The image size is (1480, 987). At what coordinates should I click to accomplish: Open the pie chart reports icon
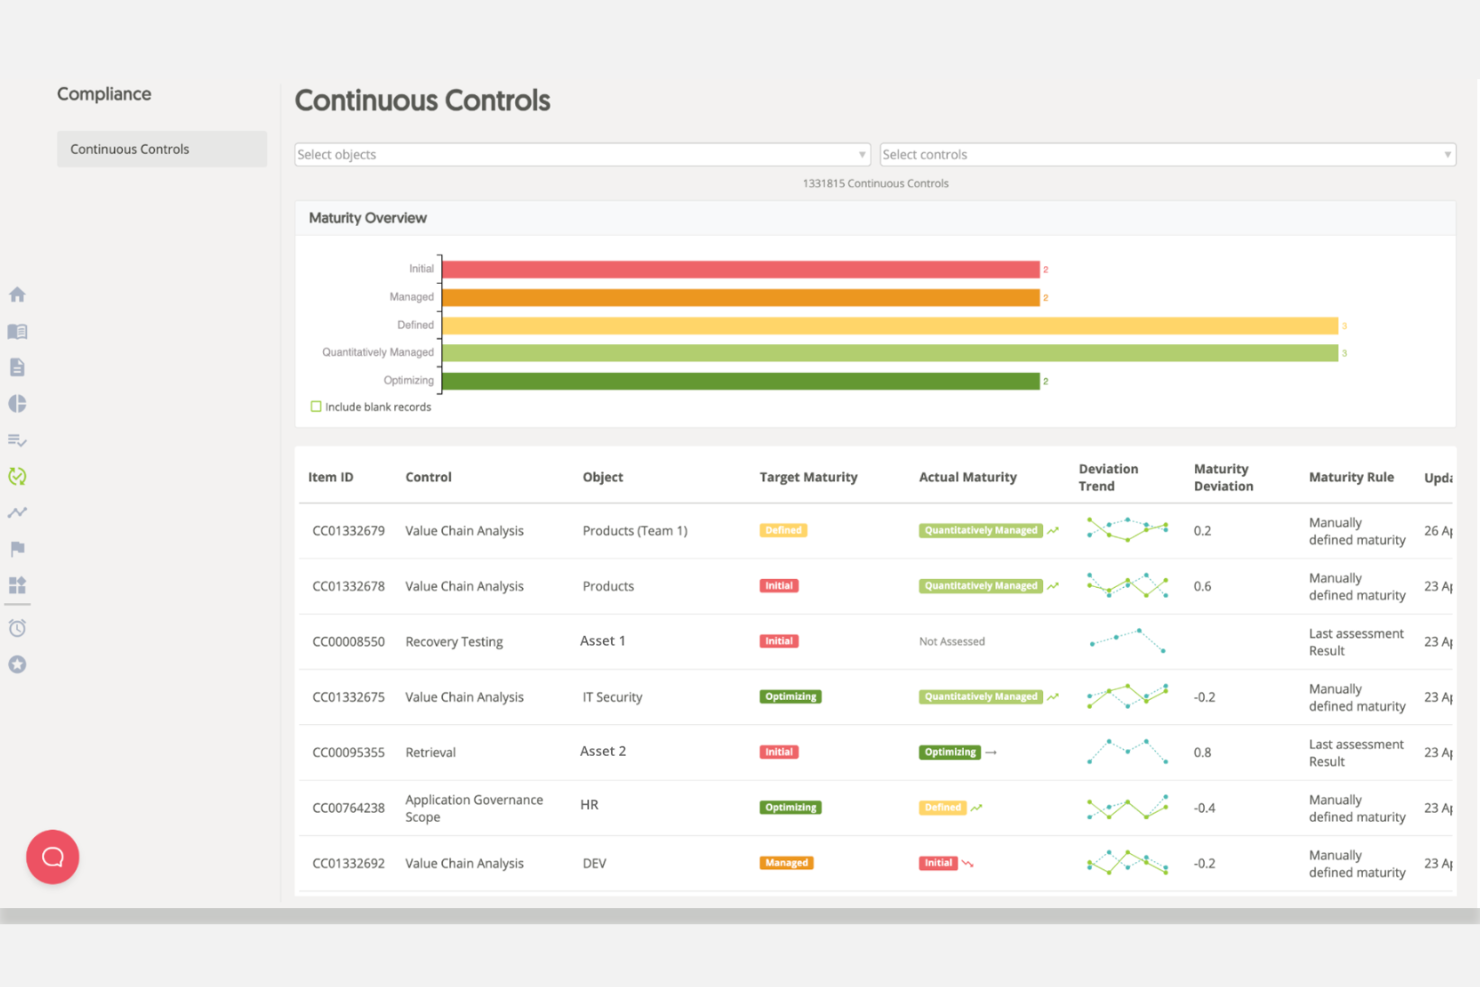[17, 403]
